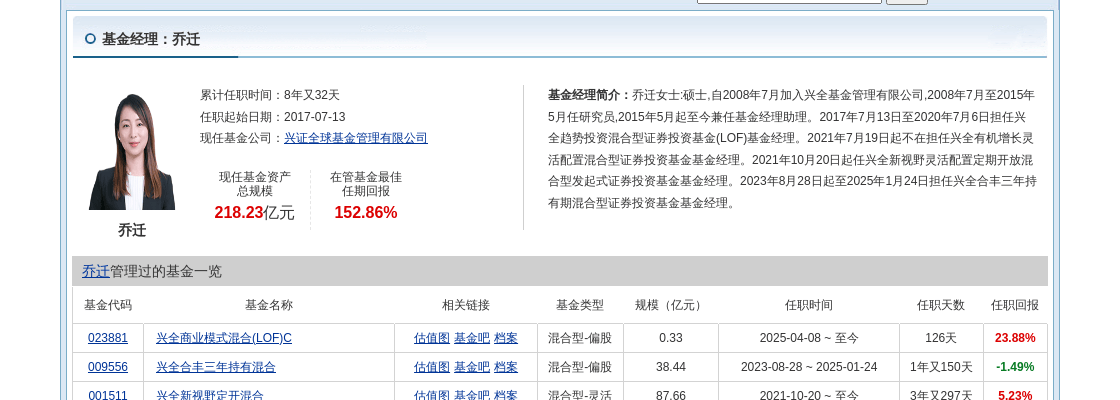Screen dimensions: 1120x400
Task: Open 兴全商业模式混合(LOF)C fund page
Action: point(224,338)
